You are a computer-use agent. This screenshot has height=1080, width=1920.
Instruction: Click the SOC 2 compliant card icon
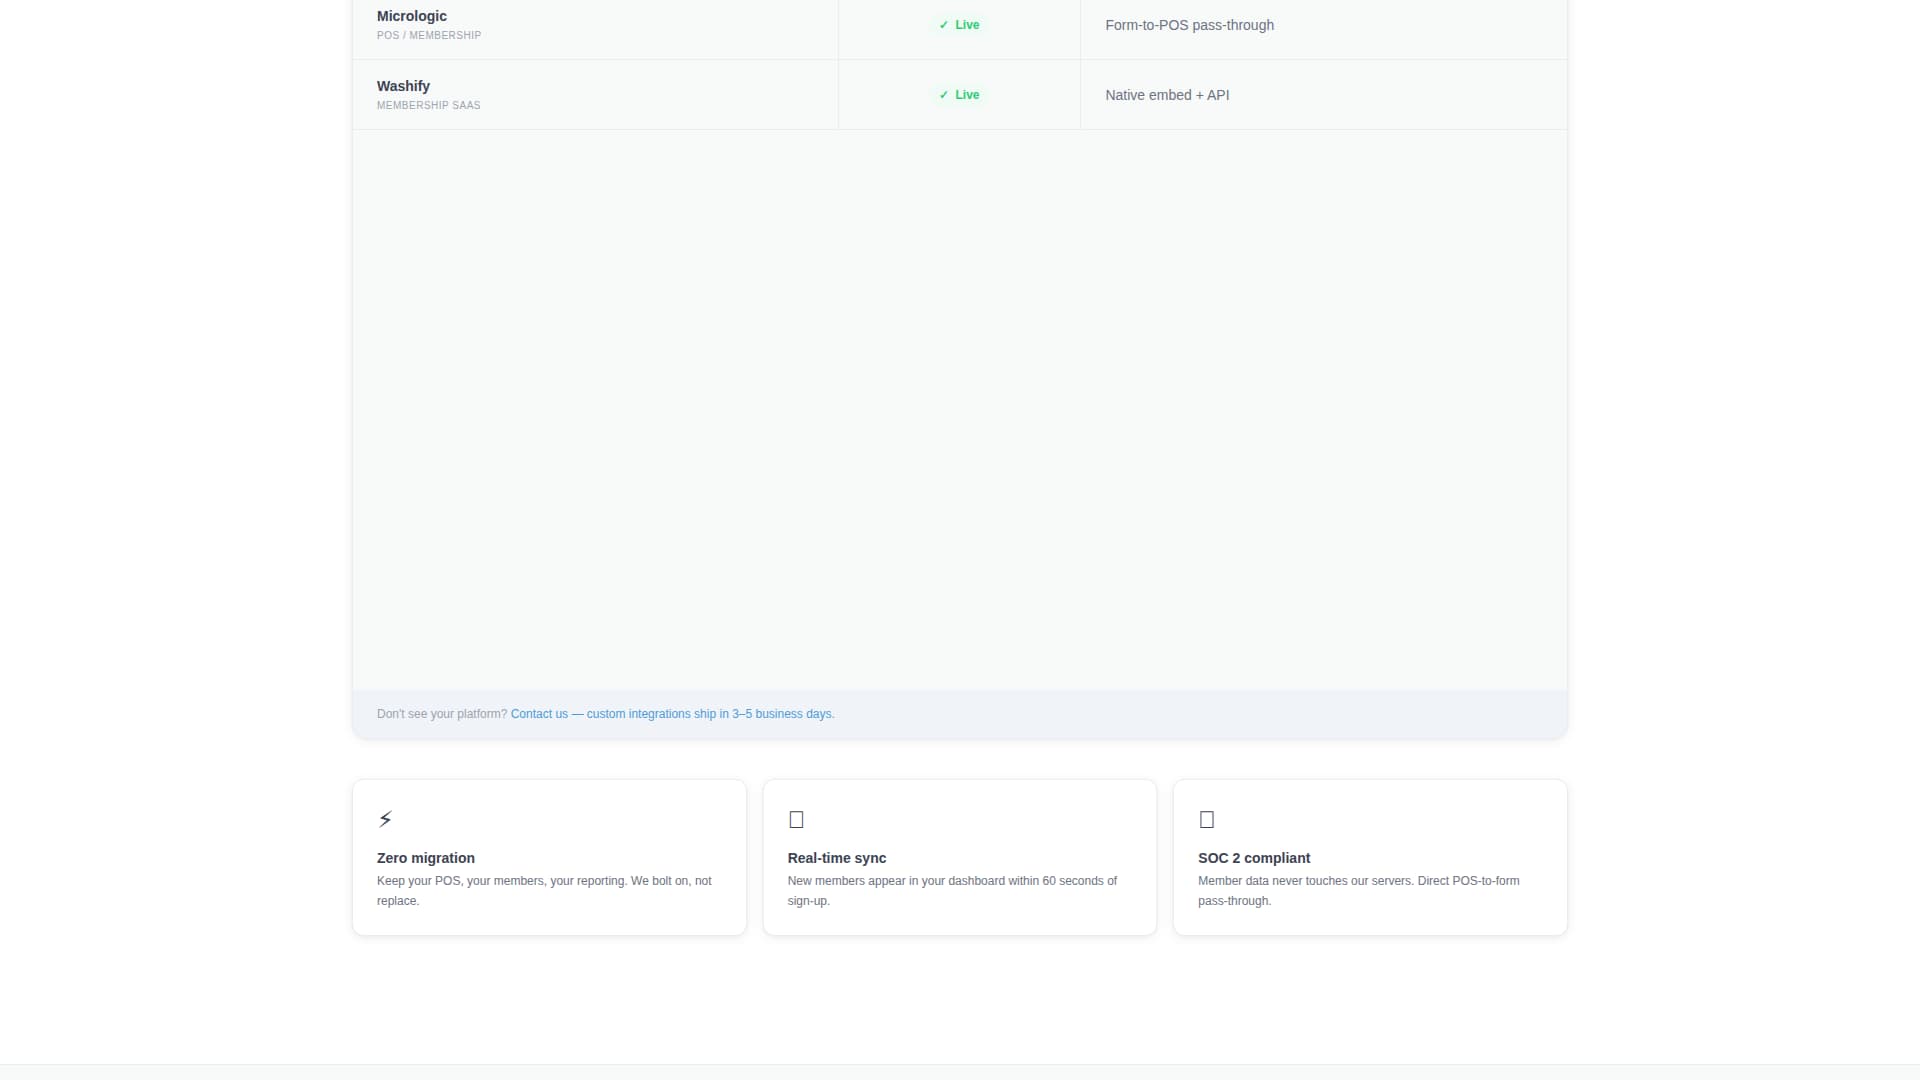point(1207,820)
